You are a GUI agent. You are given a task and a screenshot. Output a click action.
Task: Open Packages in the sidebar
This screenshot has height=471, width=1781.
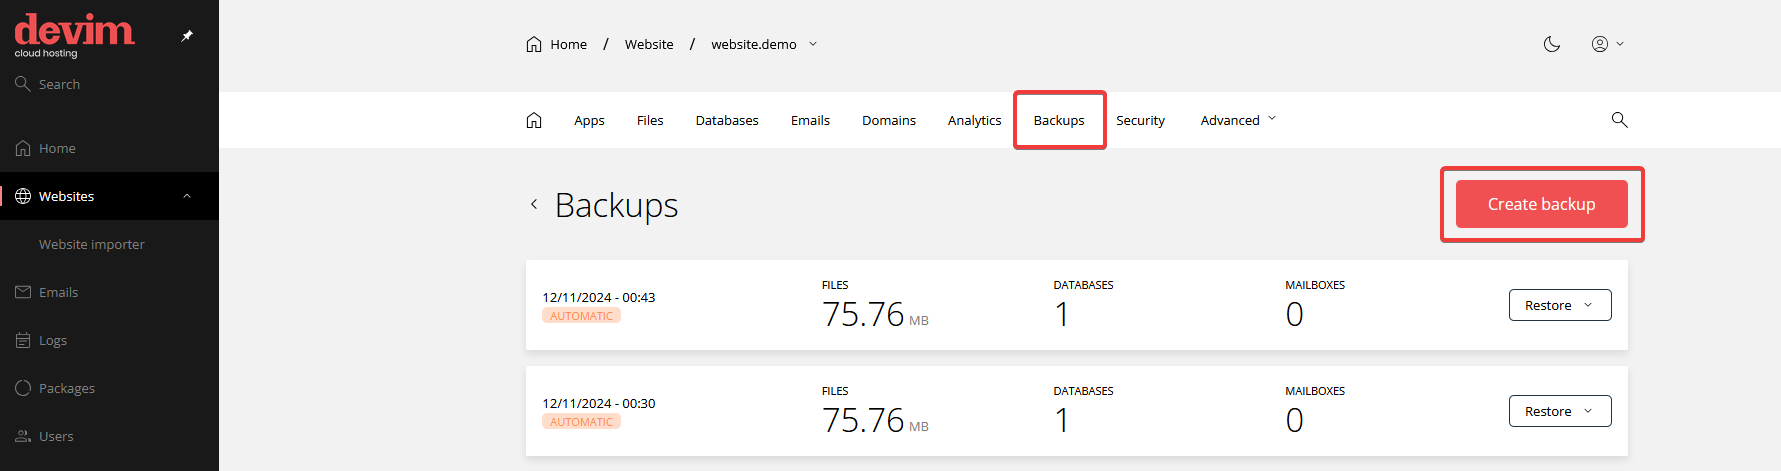pos(67,388)
